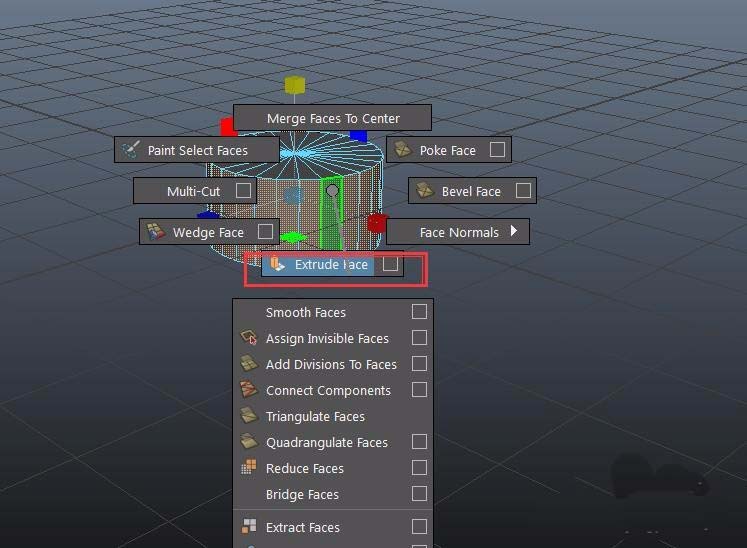747x548 pixels.
Task: Open Bevel Face options box
Action: 523,191
